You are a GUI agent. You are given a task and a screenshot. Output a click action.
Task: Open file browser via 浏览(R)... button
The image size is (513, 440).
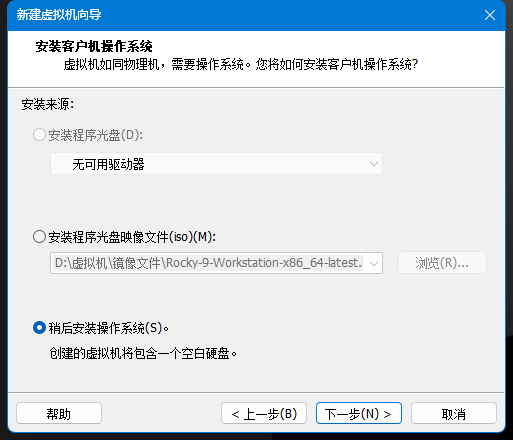pos(442,263)
